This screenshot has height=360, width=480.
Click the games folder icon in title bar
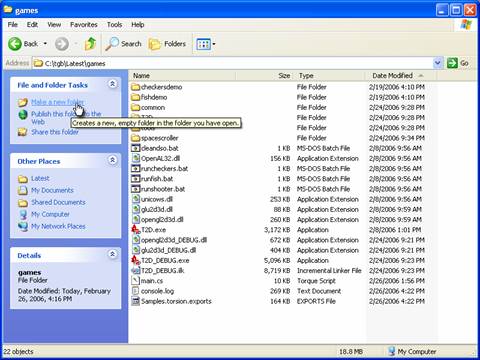click(x=8, y=9)
